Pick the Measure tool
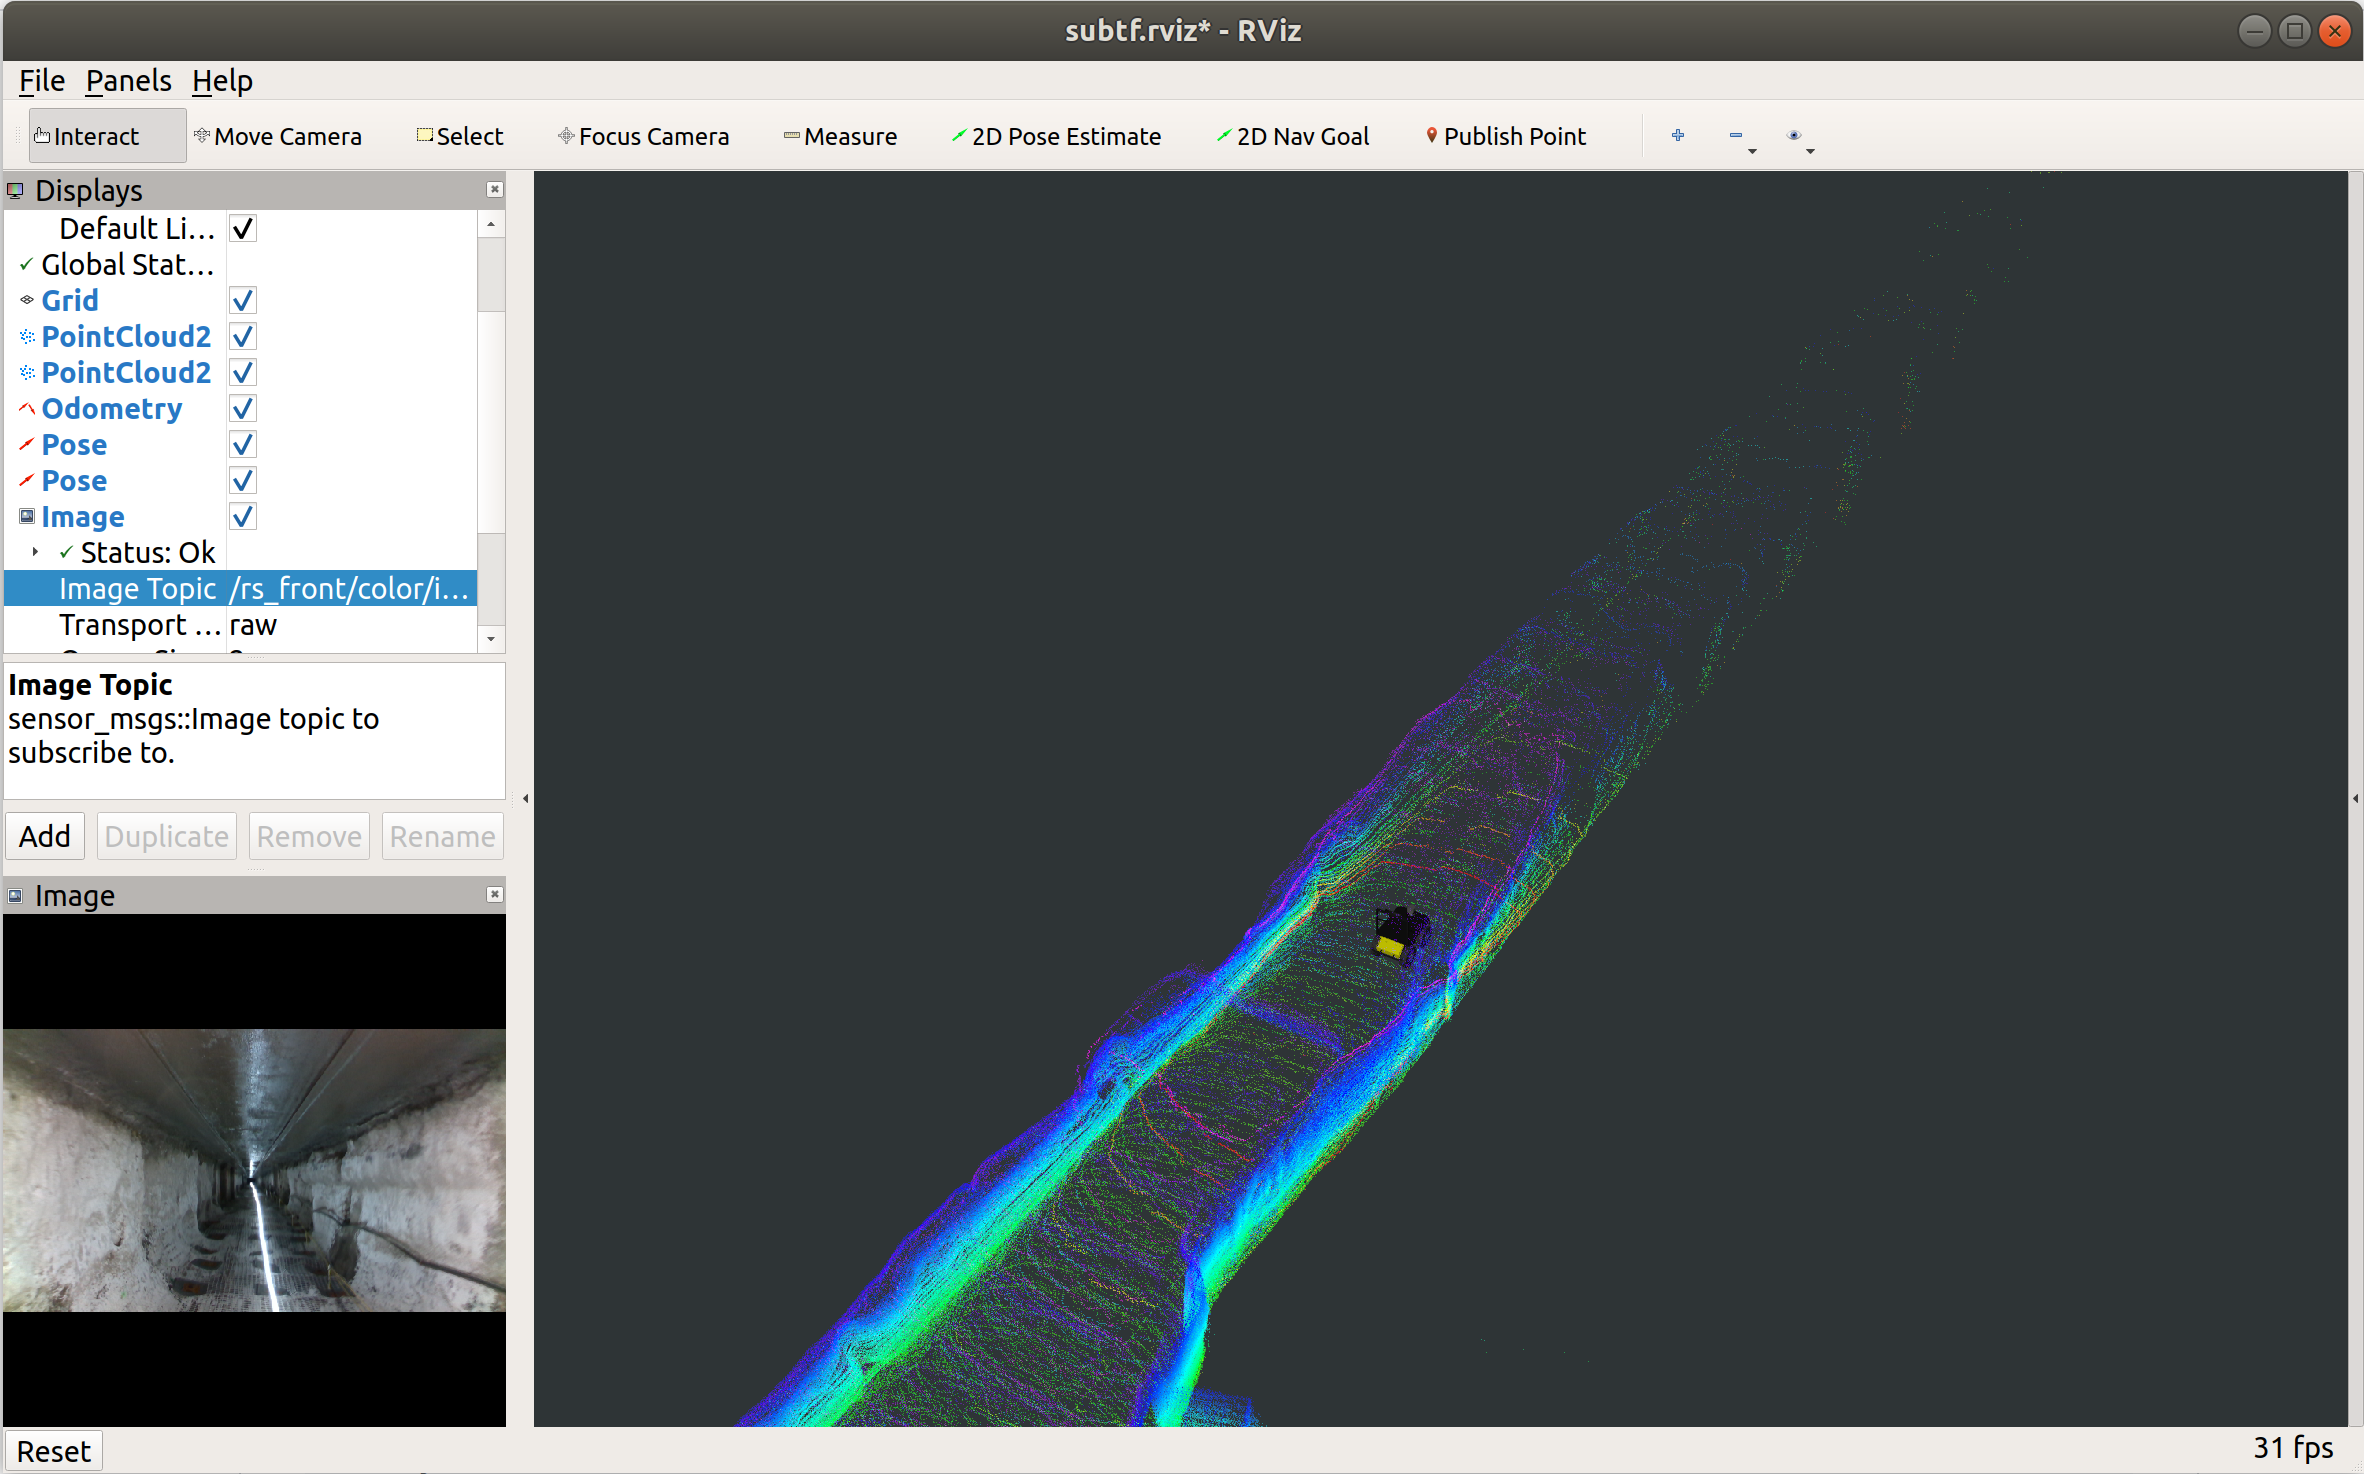 coord(840,136)
